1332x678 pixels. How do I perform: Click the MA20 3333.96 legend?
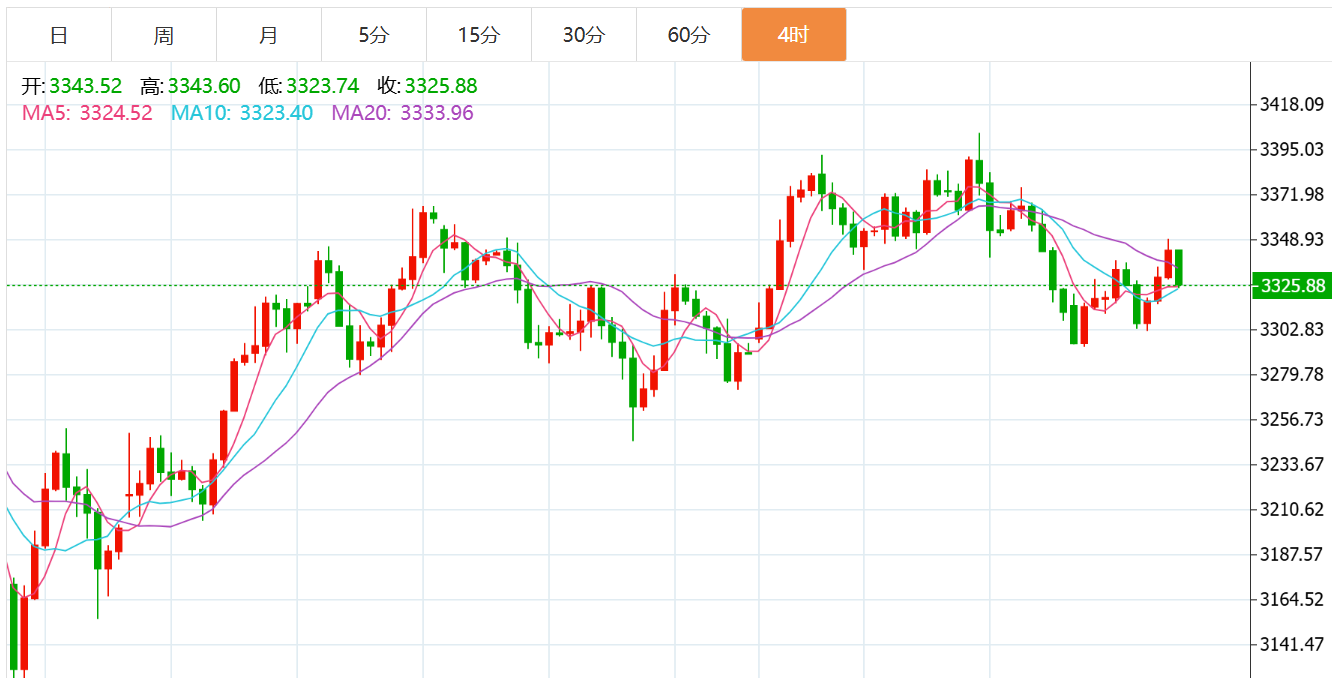(403, 113)
